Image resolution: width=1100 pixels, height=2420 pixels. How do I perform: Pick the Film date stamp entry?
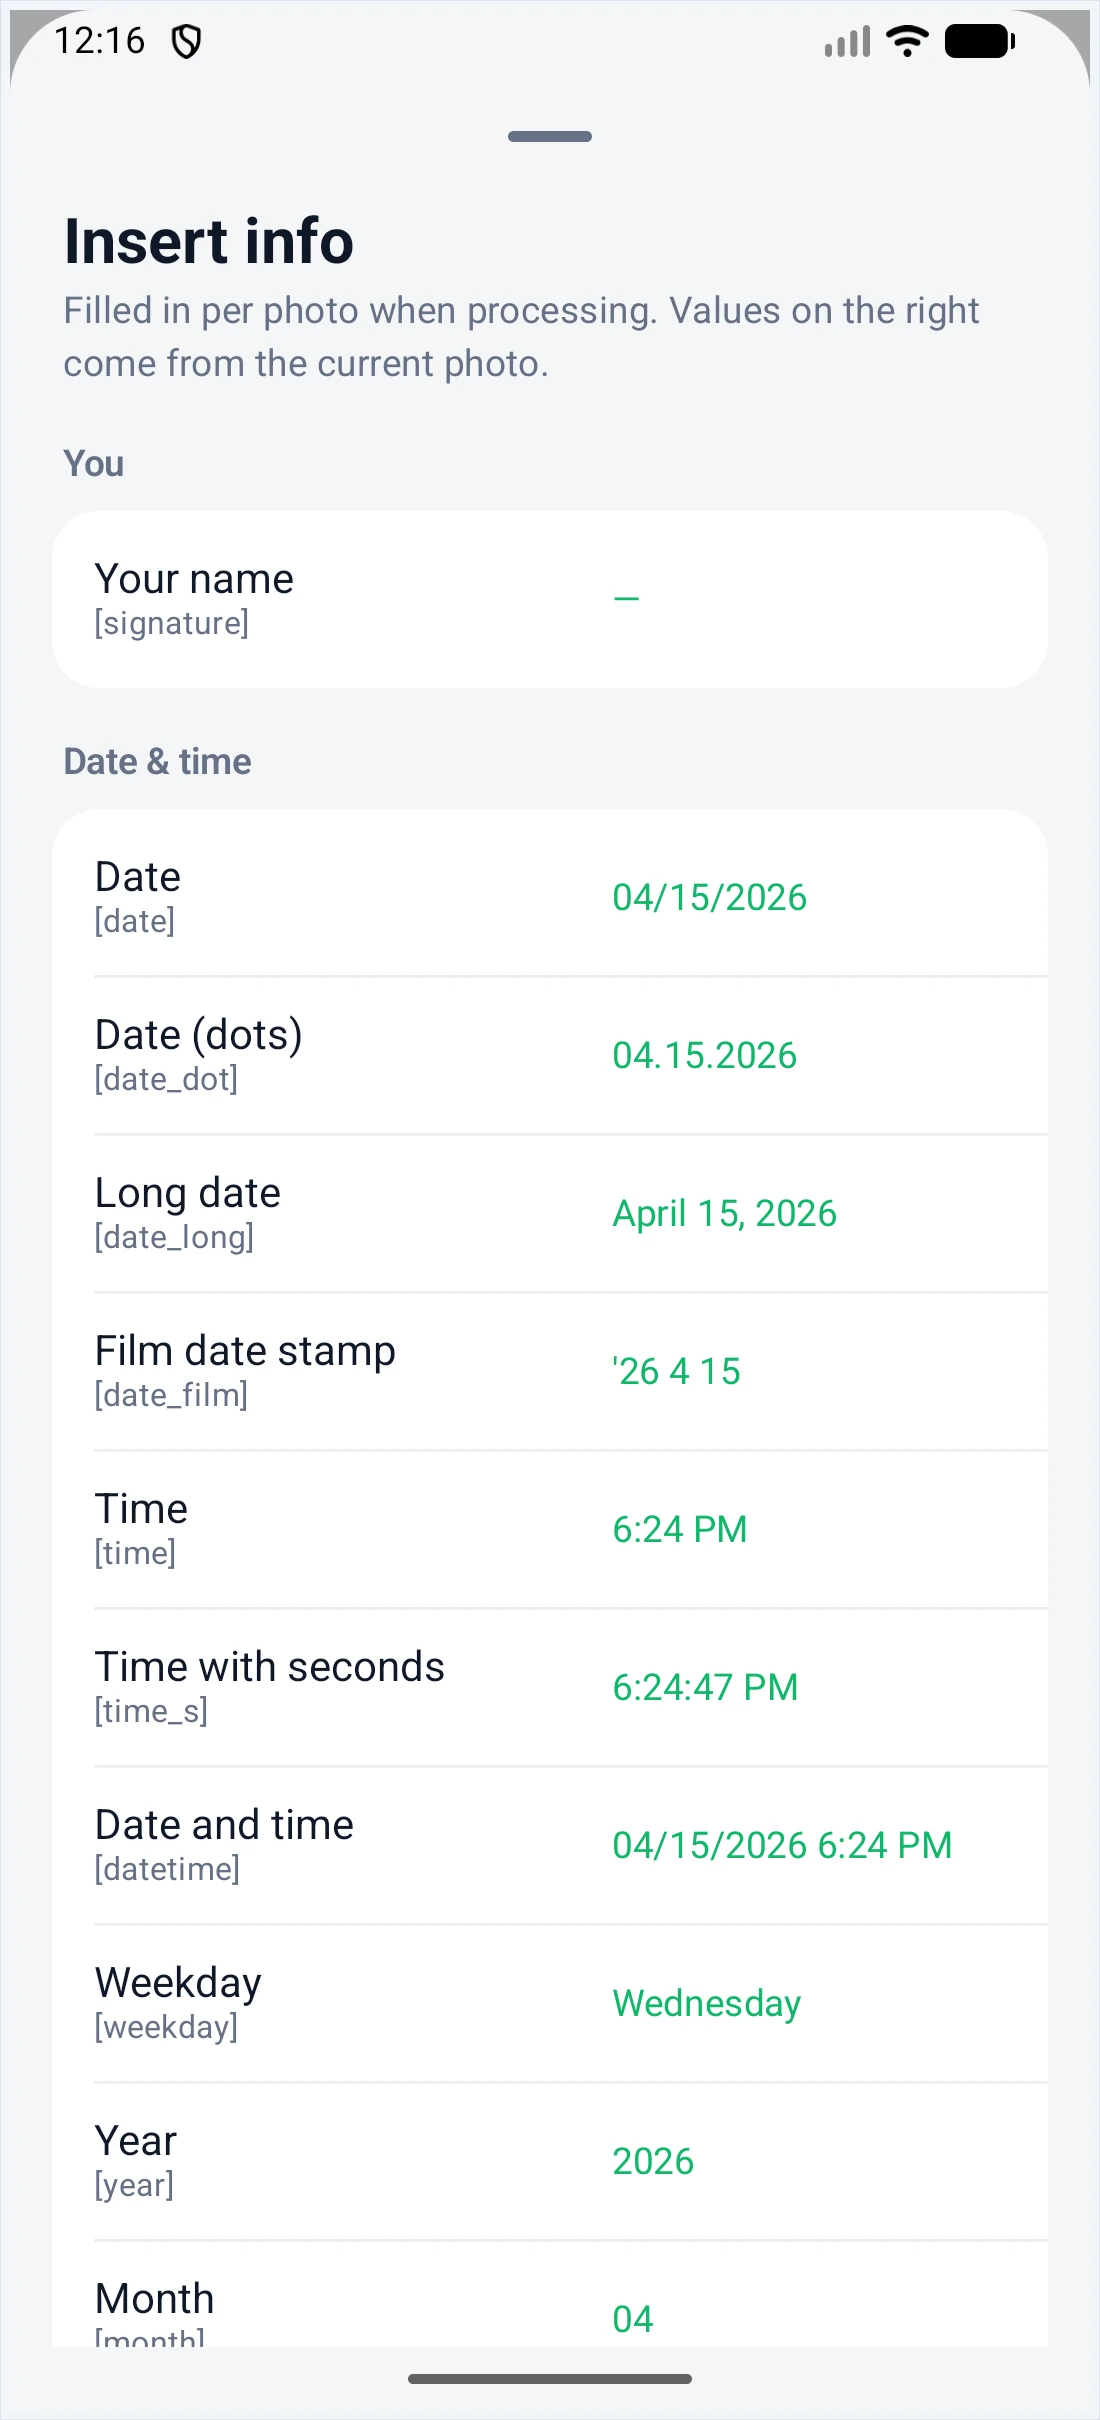tap(550, 1371)
